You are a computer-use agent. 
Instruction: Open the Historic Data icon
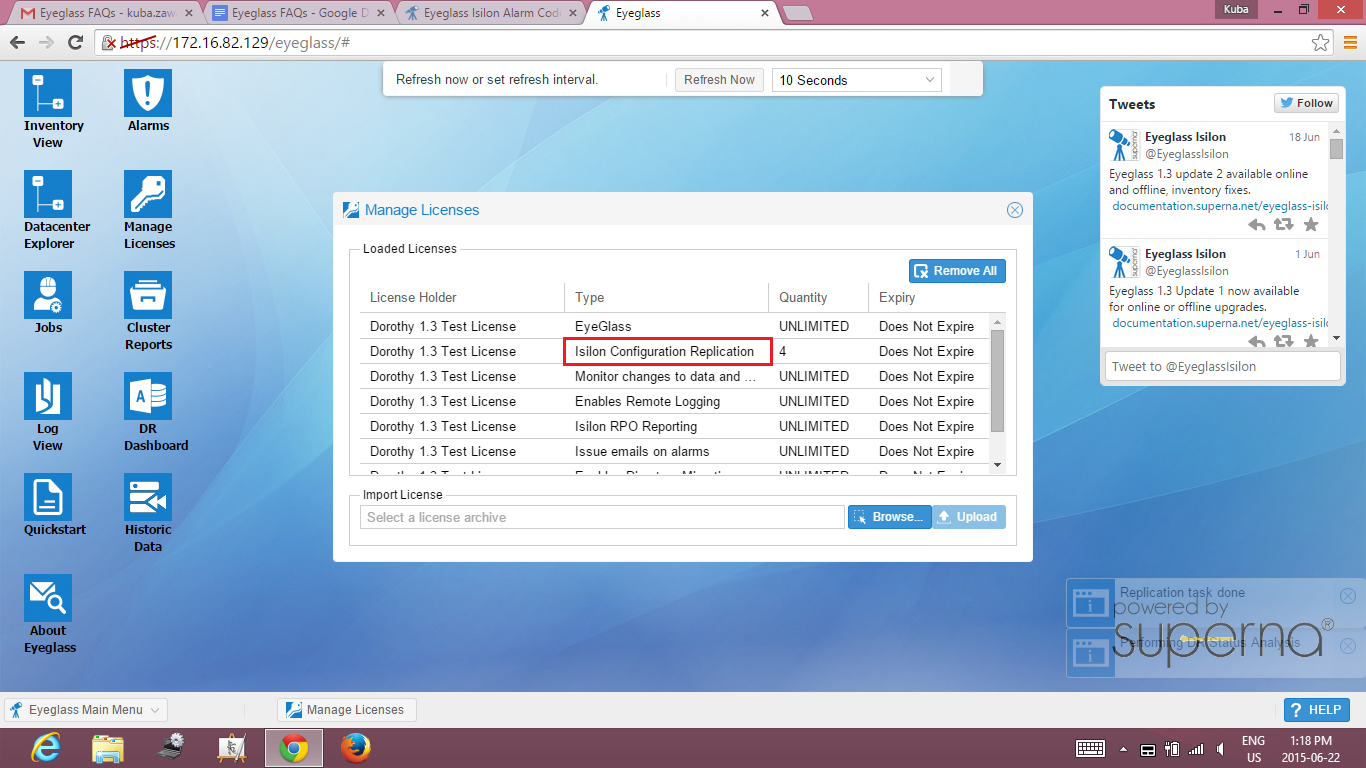pyautogui.click(x=148, y=497)
